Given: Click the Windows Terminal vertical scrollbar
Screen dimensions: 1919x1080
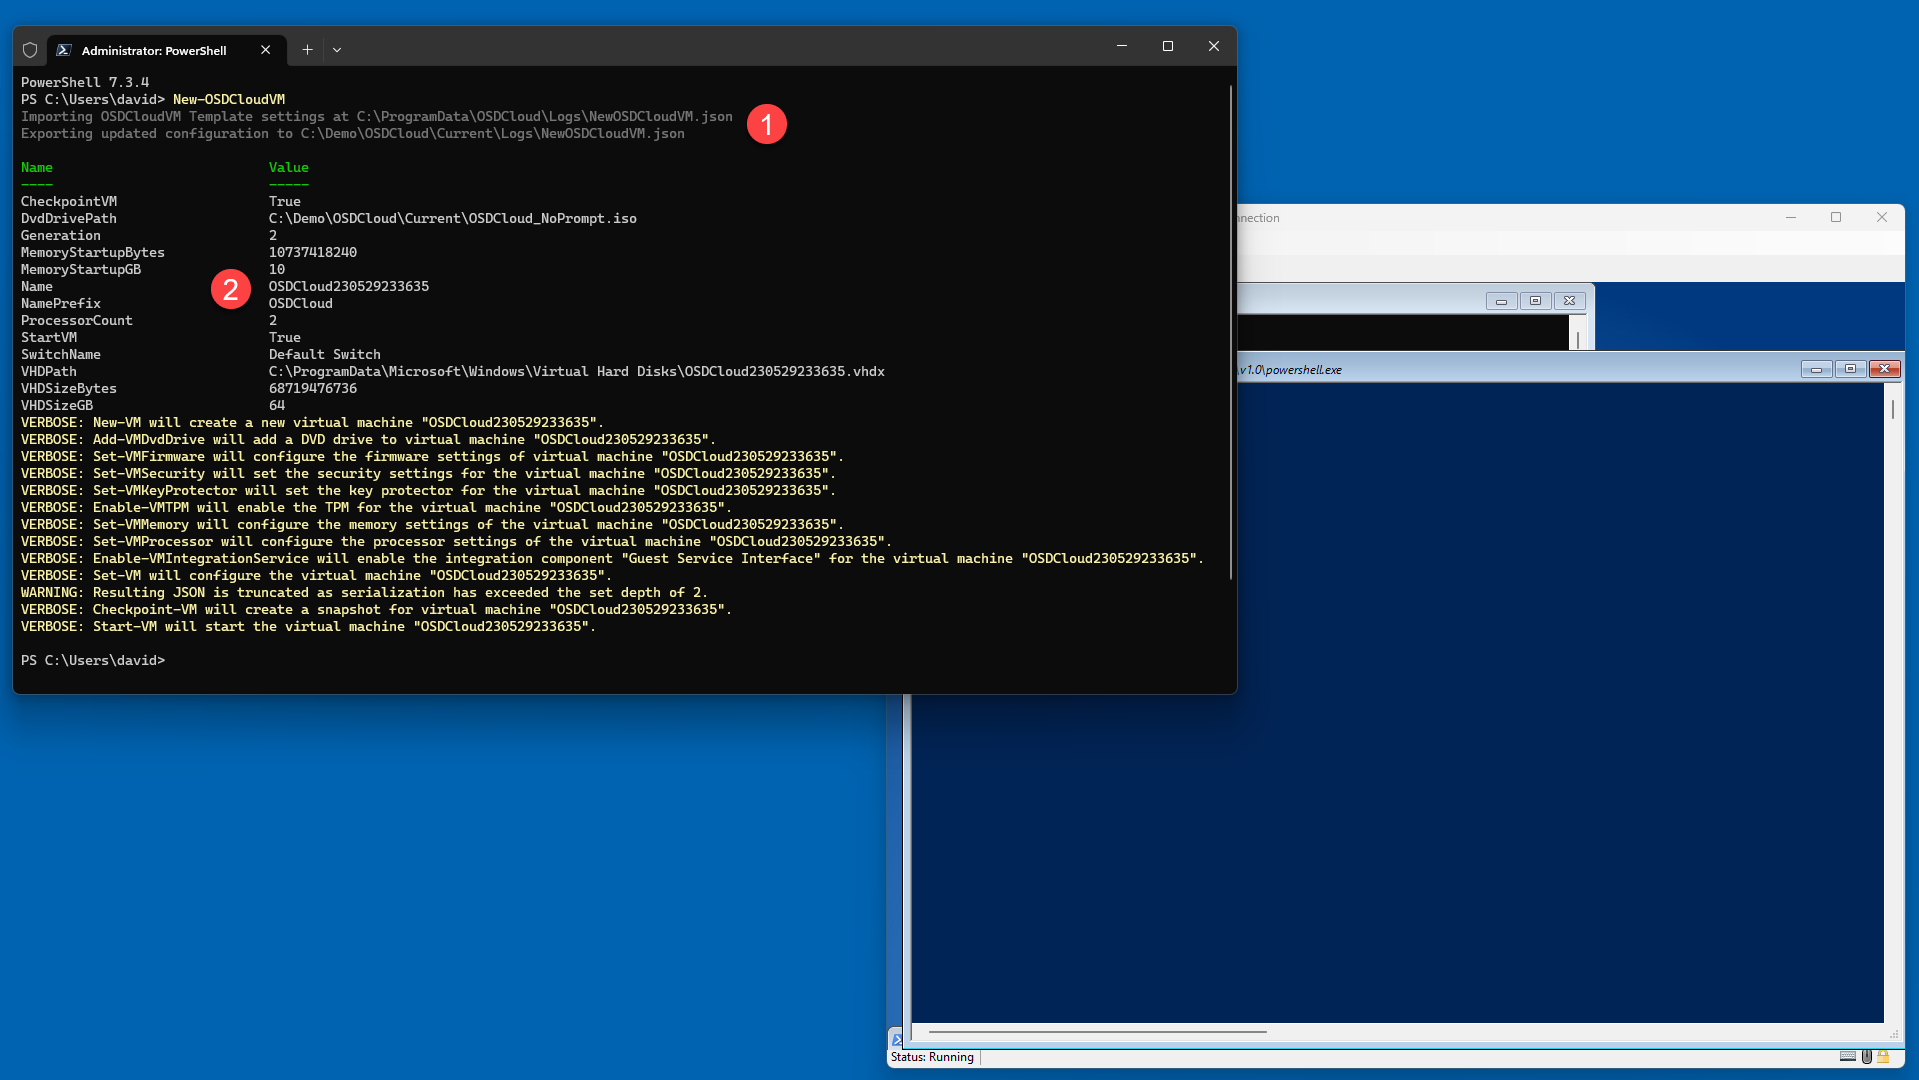Looking at the screenshot, I should pyautogui.click(x=1230, y=330).
